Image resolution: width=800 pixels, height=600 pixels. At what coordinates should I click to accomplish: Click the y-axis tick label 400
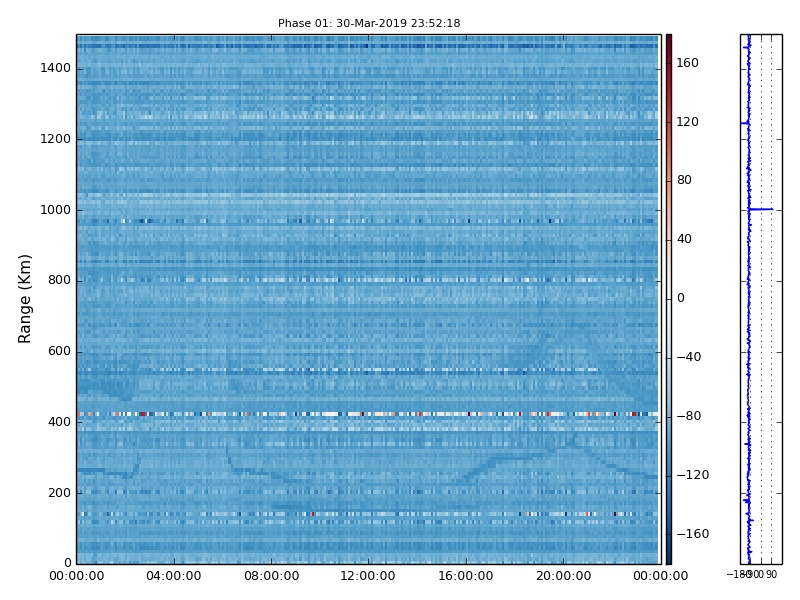click(59, 422)
